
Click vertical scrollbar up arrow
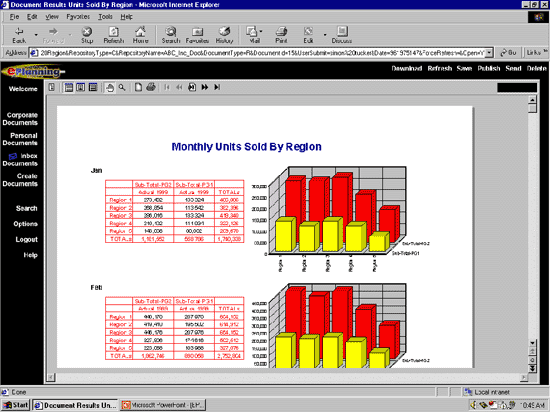click(532, 100)
